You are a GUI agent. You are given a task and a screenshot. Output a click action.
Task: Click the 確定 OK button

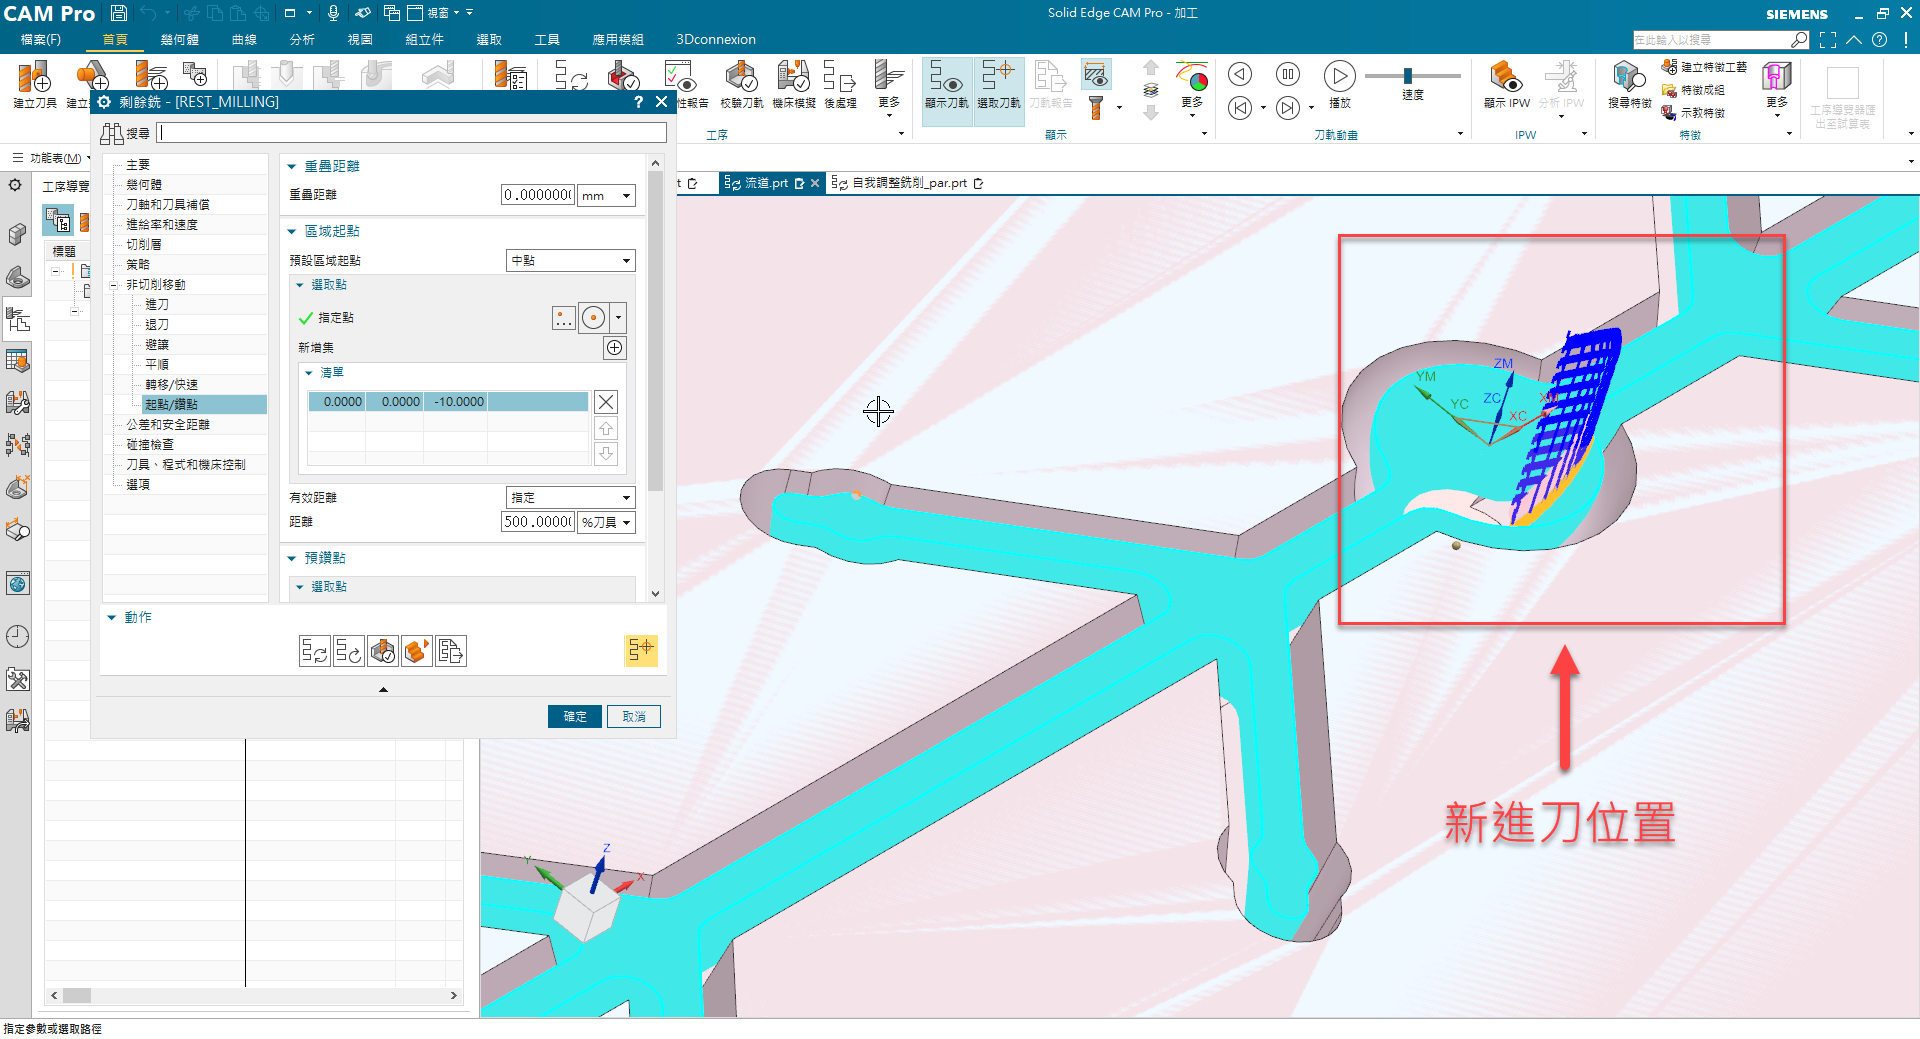[x=575, y=717]
